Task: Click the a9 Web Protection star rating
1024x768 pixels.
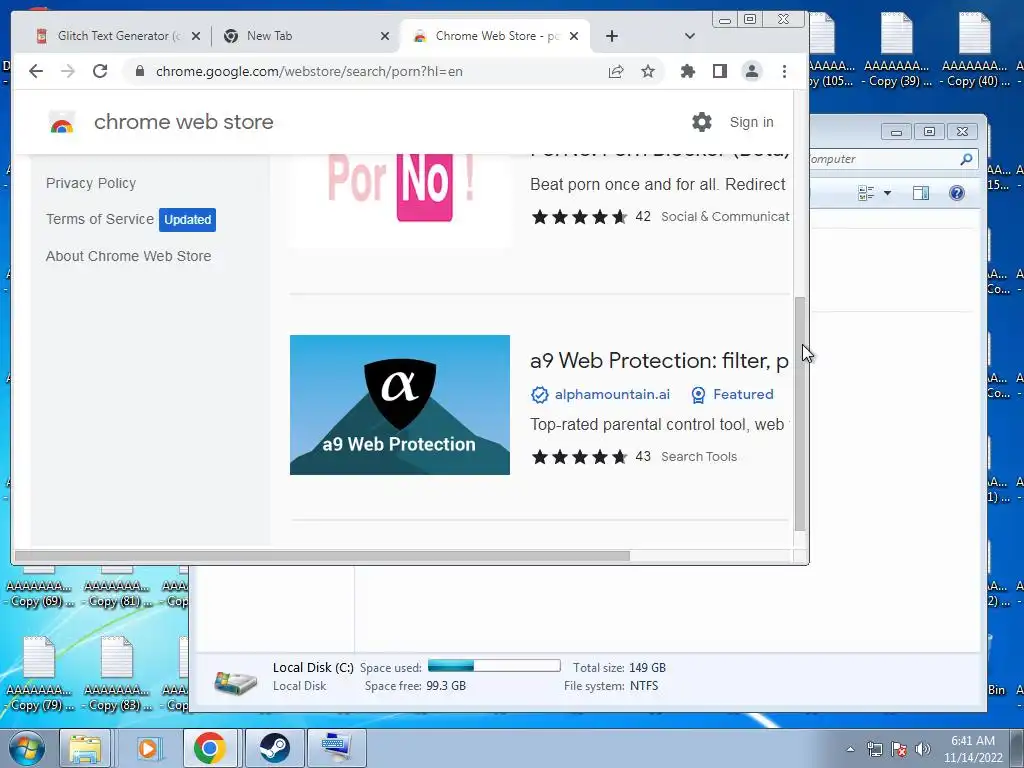Action: pos(579,456)
